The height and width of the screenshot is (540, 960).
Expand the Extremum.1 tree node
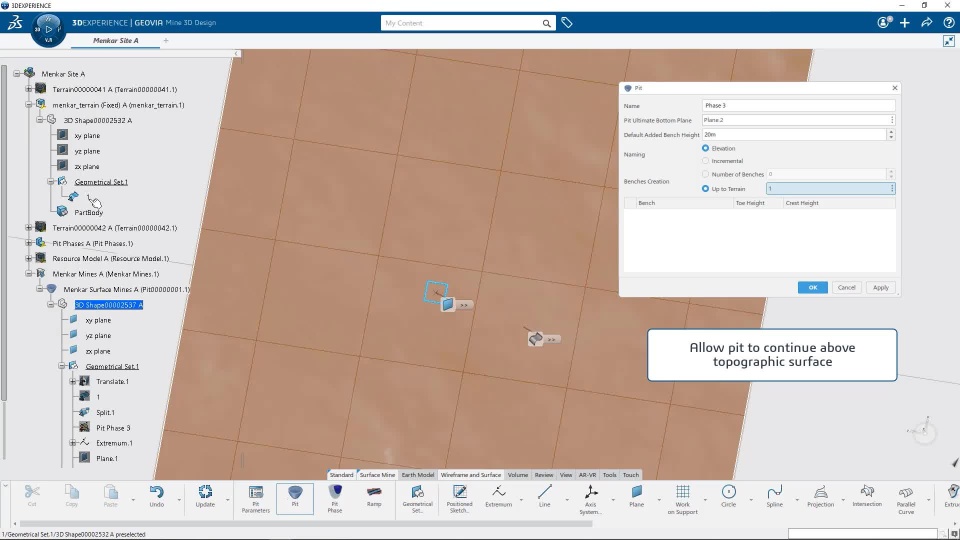point(73,443)
